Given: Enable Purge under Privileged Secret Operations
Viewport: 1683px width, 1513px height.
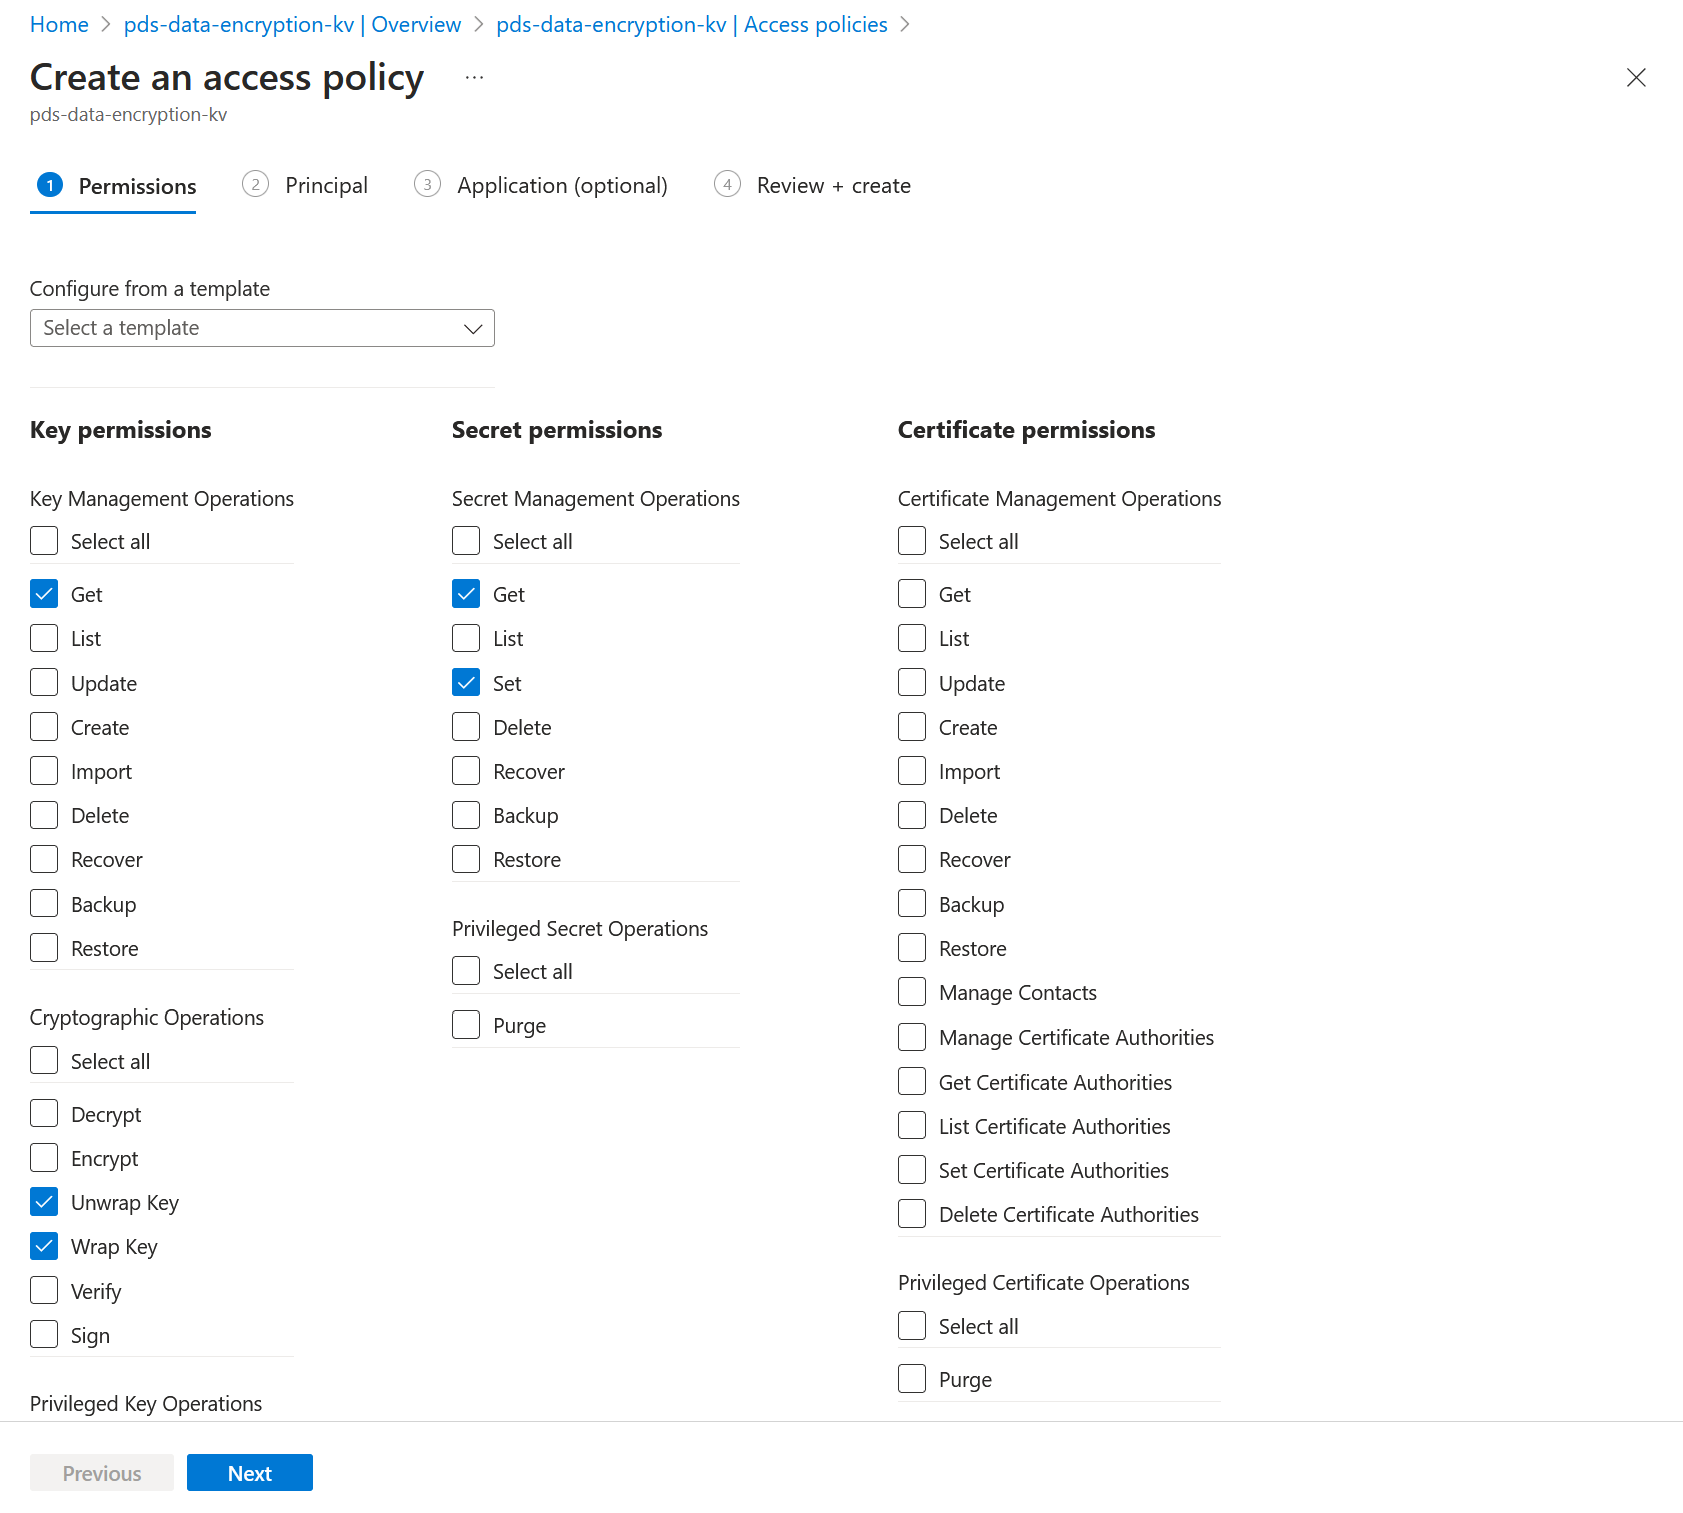Looking at the screenshot, I should click(465, 1024).
